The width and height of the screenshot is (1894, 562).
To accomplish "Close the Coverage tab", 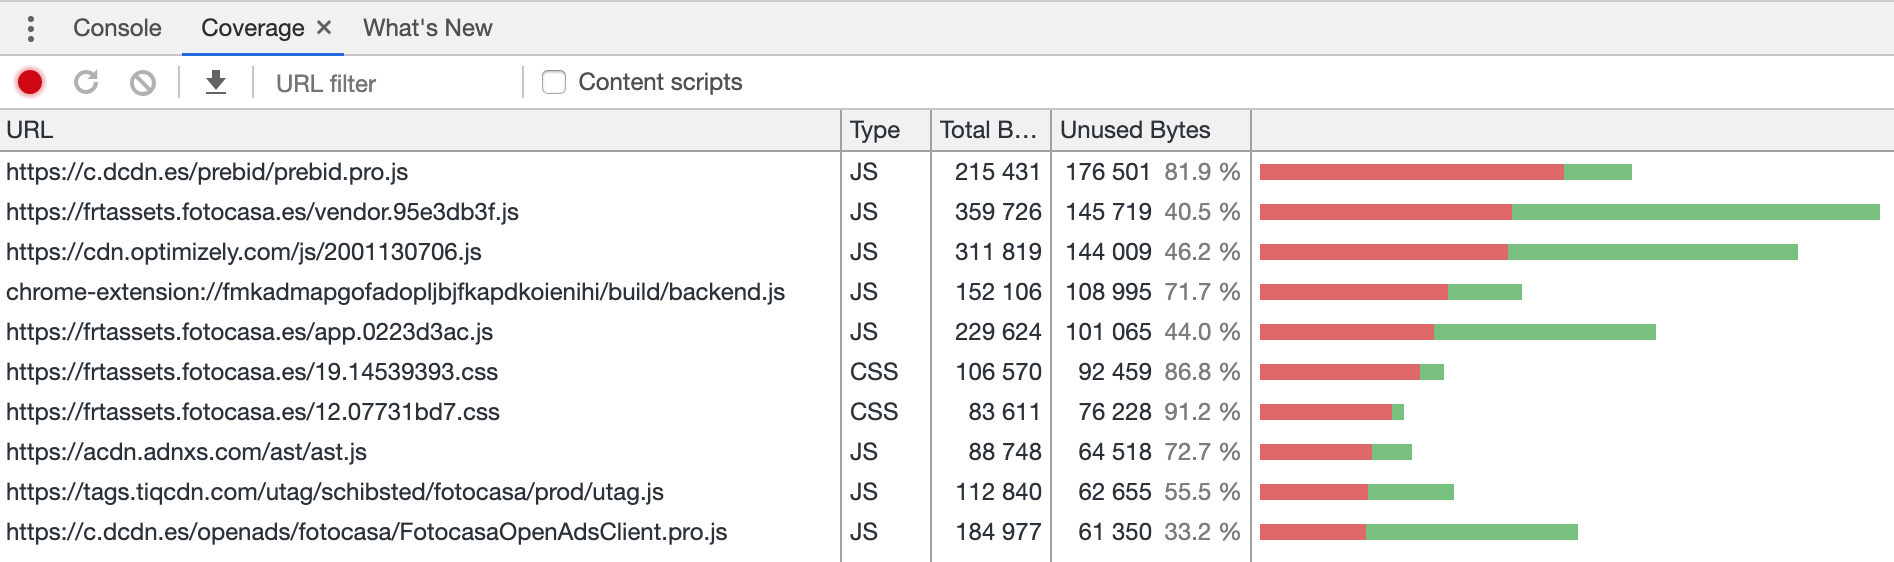I will (x=324, y=28).
